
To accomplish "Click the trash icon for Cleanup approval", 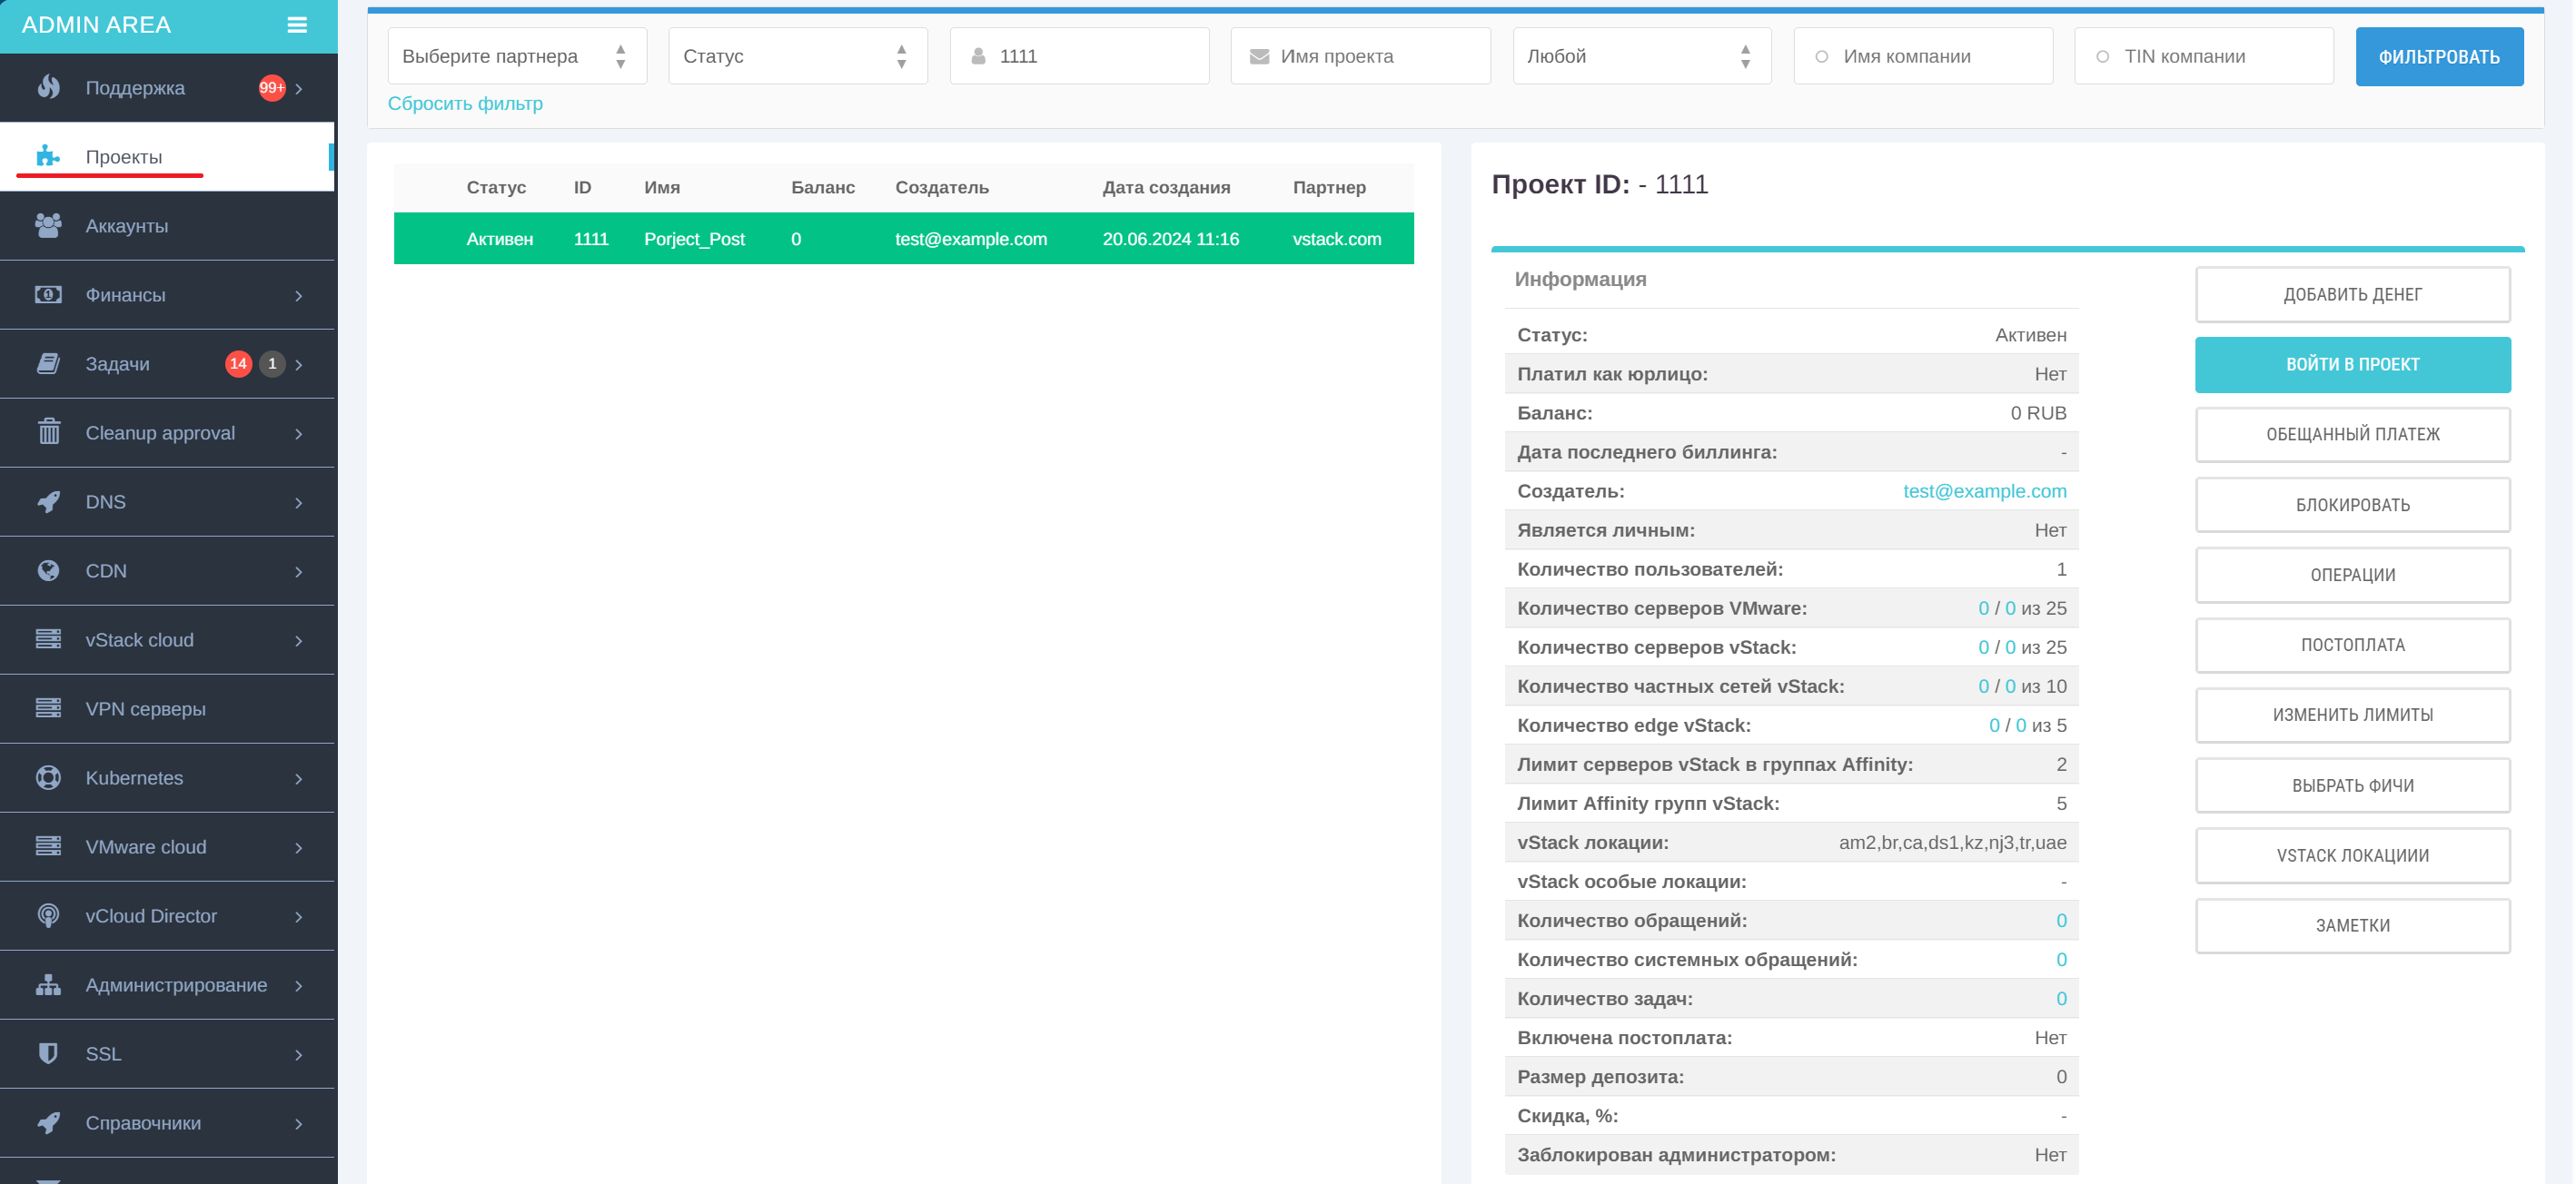I will tap(48, 432).
